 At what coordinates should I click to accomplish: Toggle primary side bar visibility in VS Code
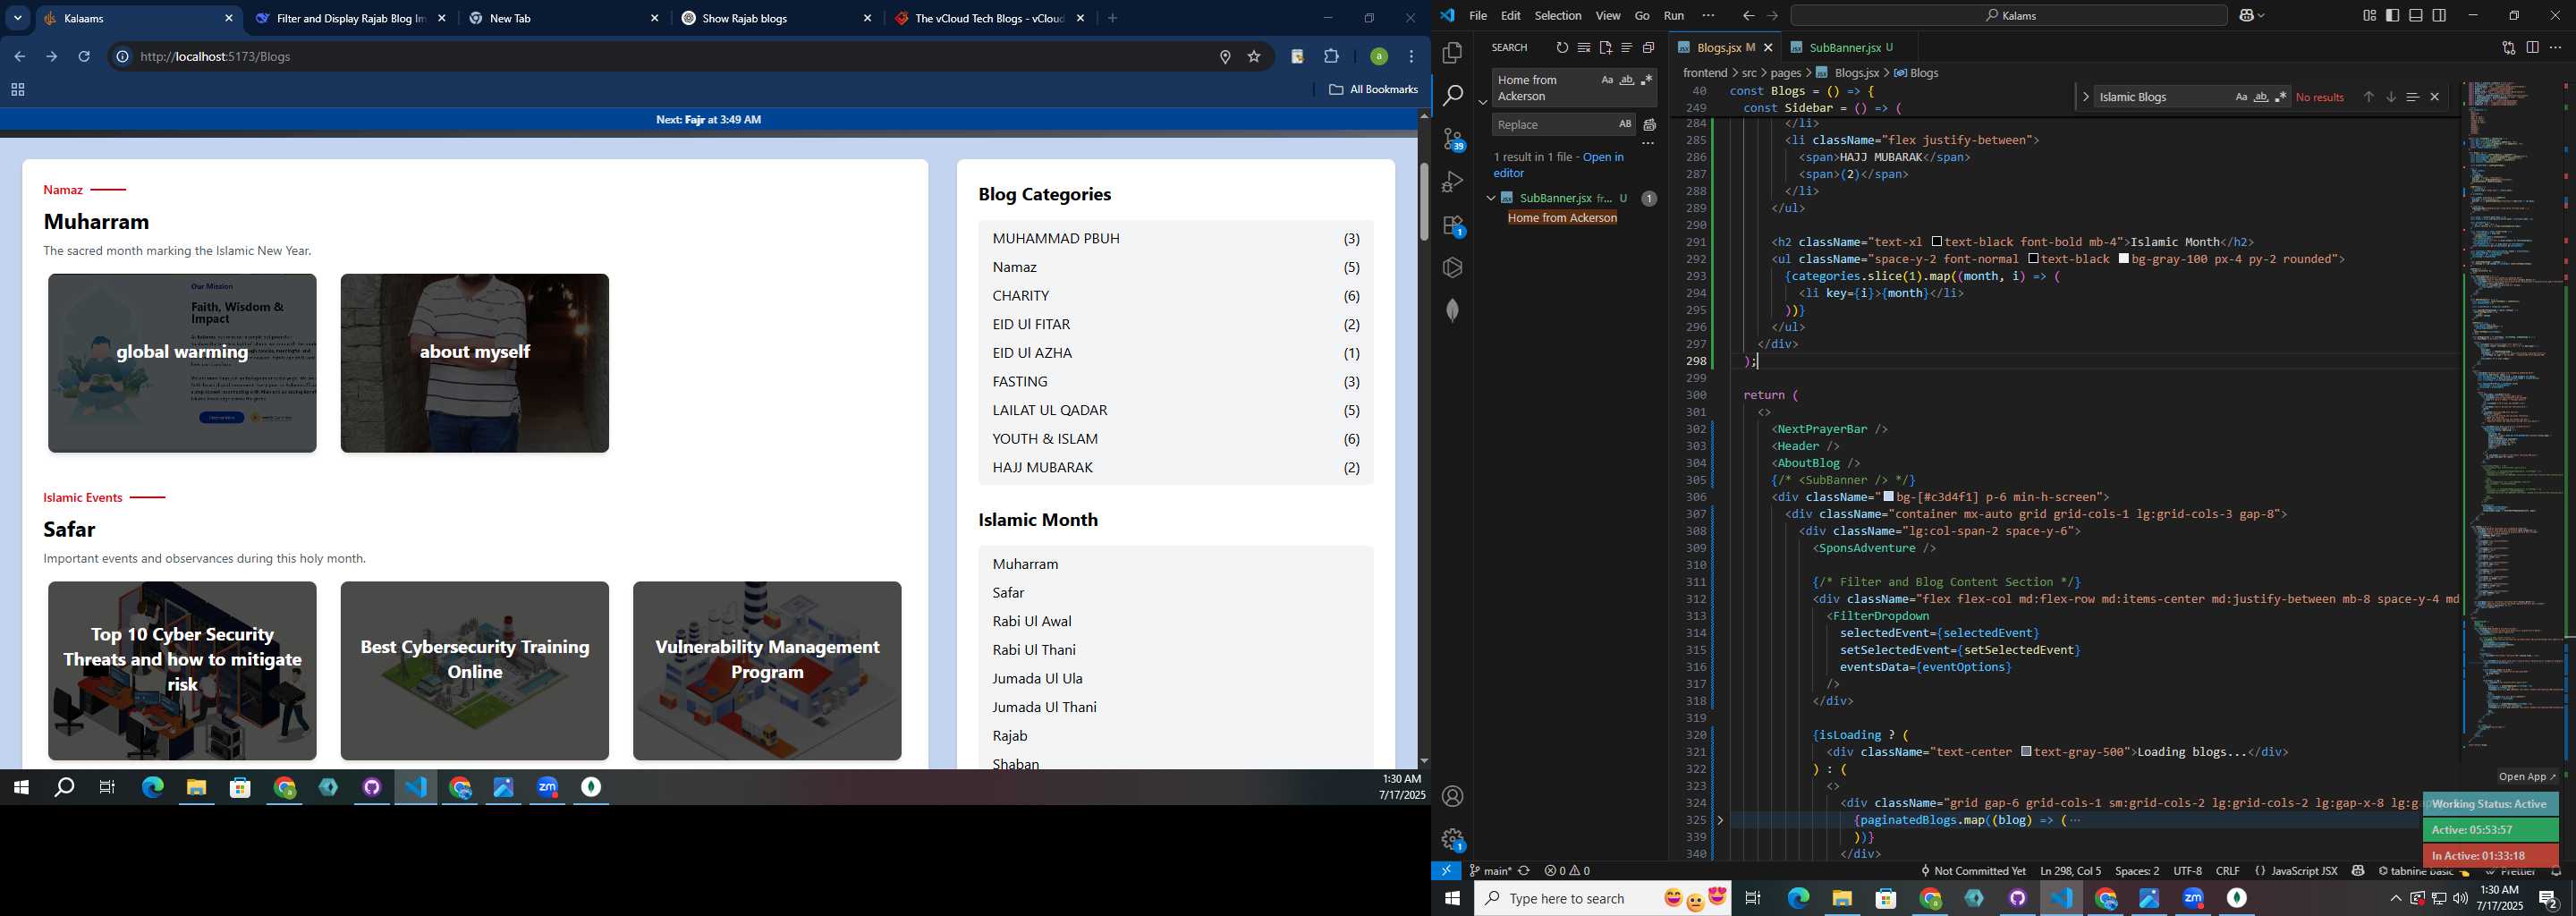point(2392,15)
